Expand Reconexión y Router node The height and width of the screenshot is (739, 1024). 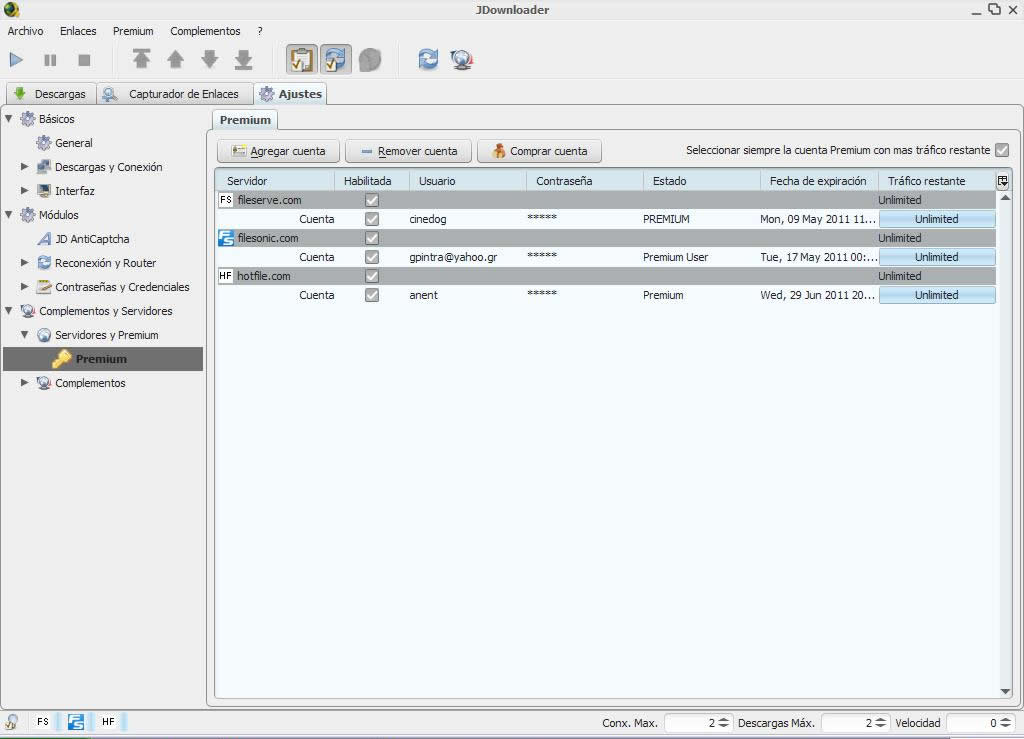[25, 262]
